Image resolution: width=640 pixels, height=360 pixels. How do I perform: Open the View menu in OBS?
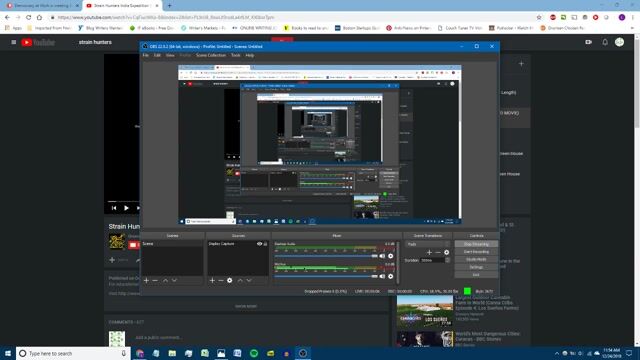[170, 55]
